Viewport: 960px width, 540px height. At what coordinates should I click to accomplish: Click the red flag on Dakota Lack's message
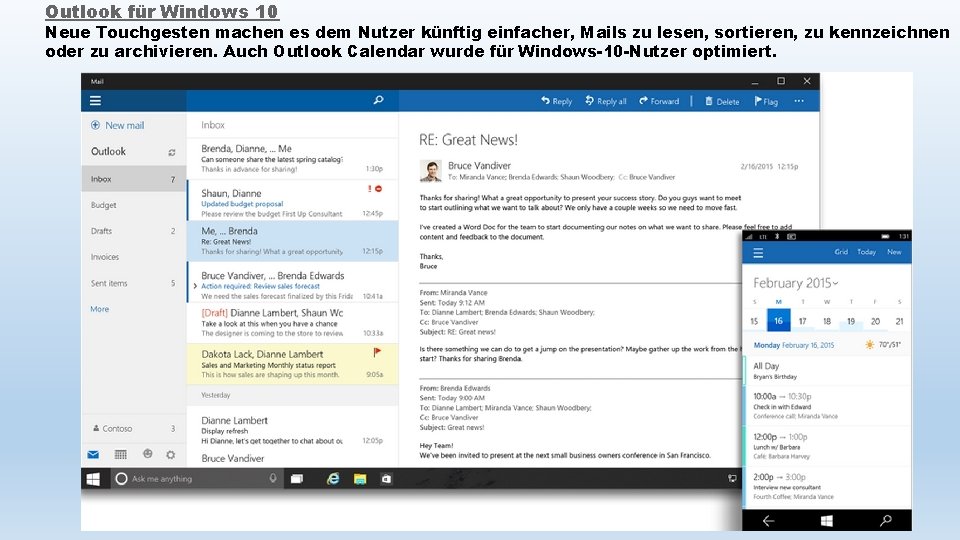point(377,352)
